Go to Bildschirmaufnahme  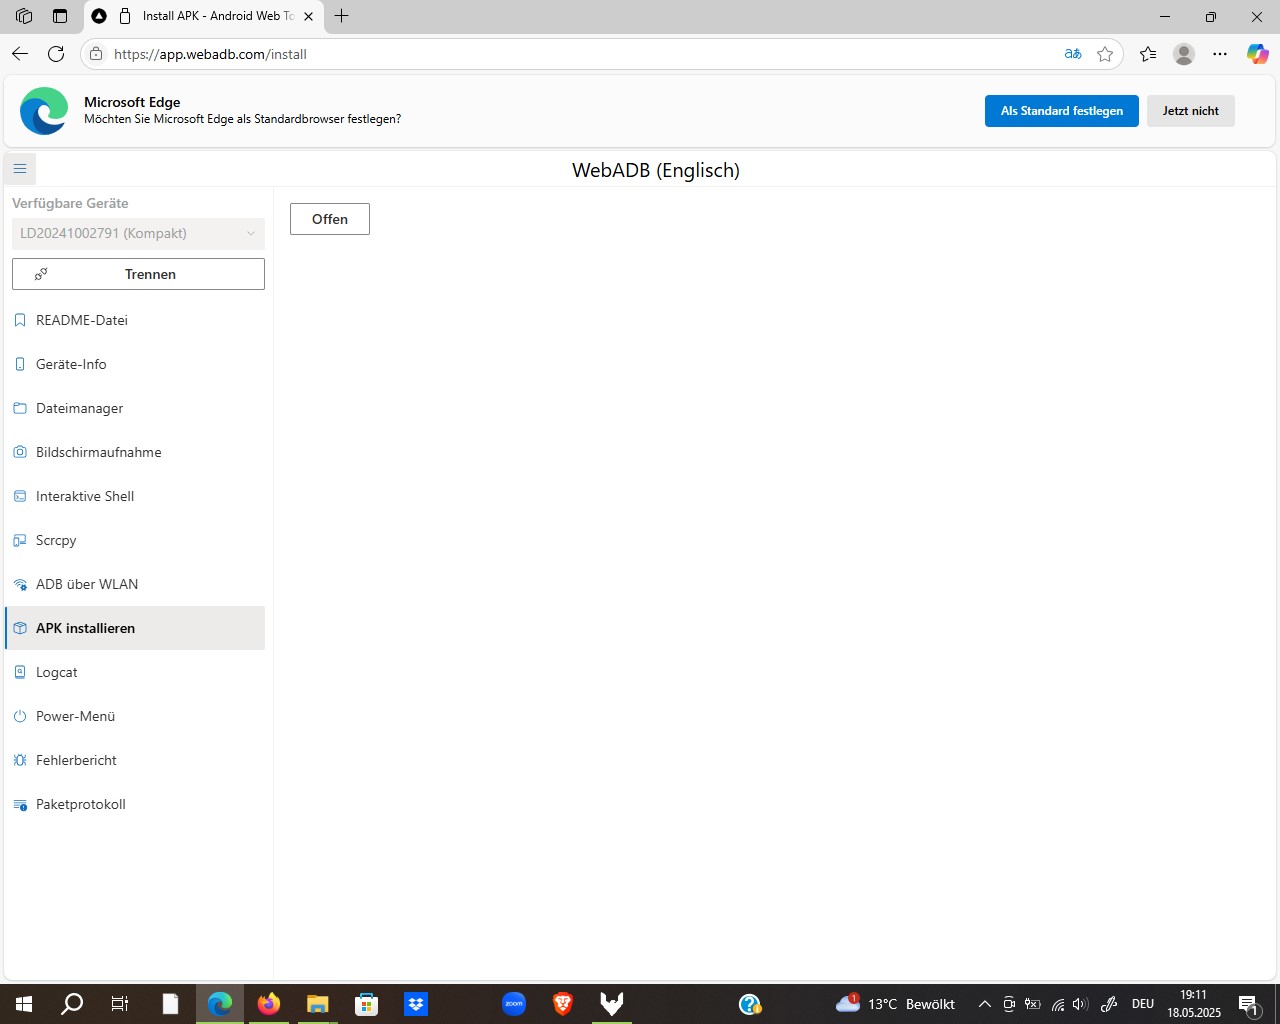(135, 452)
